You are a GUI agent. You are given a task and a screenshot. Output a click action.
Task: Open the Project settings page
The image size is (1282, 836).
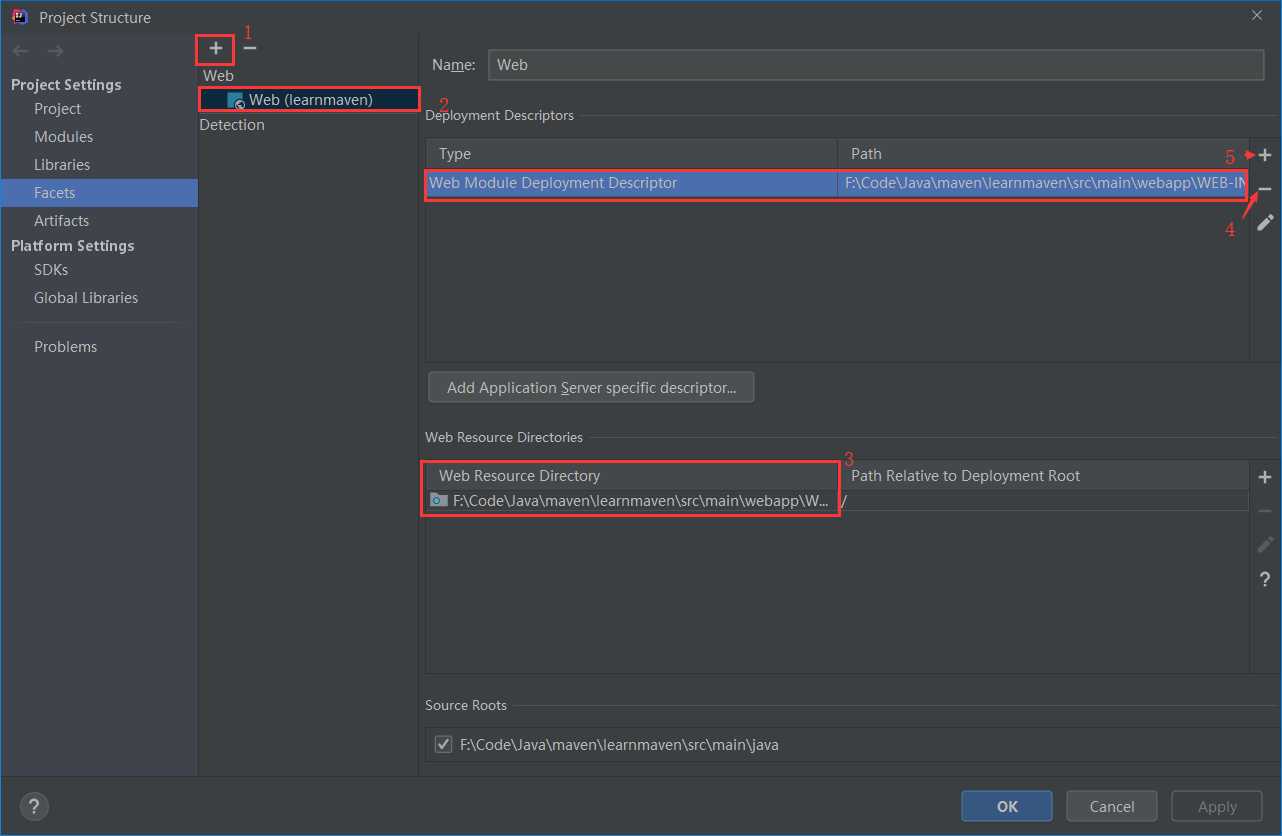(57, 109)
